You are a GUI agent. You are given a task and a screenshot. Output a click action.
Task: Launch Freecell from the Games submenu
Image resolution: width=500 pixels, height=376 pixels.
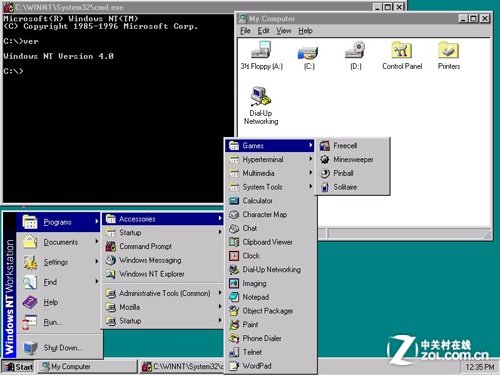point(352,146)
